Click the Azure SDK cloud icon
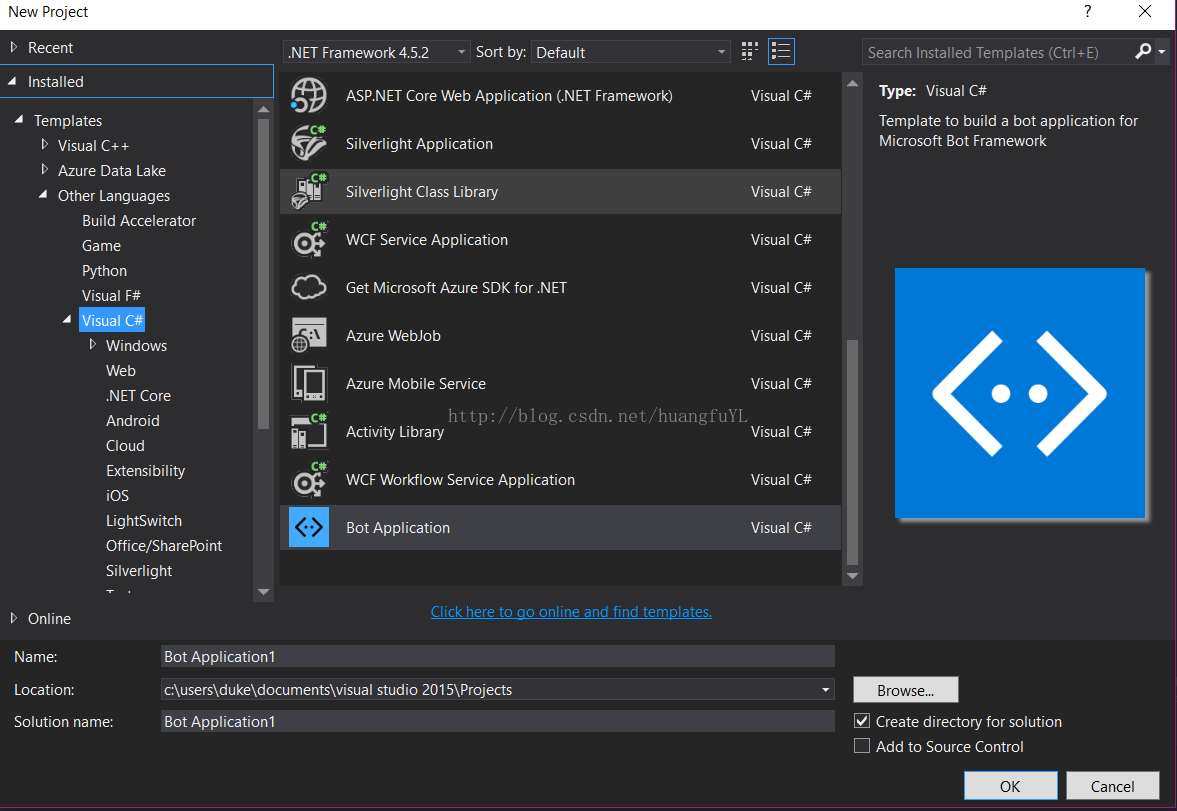The height and width of the screenshot is (811, 1177). click(x=309, y=288)
